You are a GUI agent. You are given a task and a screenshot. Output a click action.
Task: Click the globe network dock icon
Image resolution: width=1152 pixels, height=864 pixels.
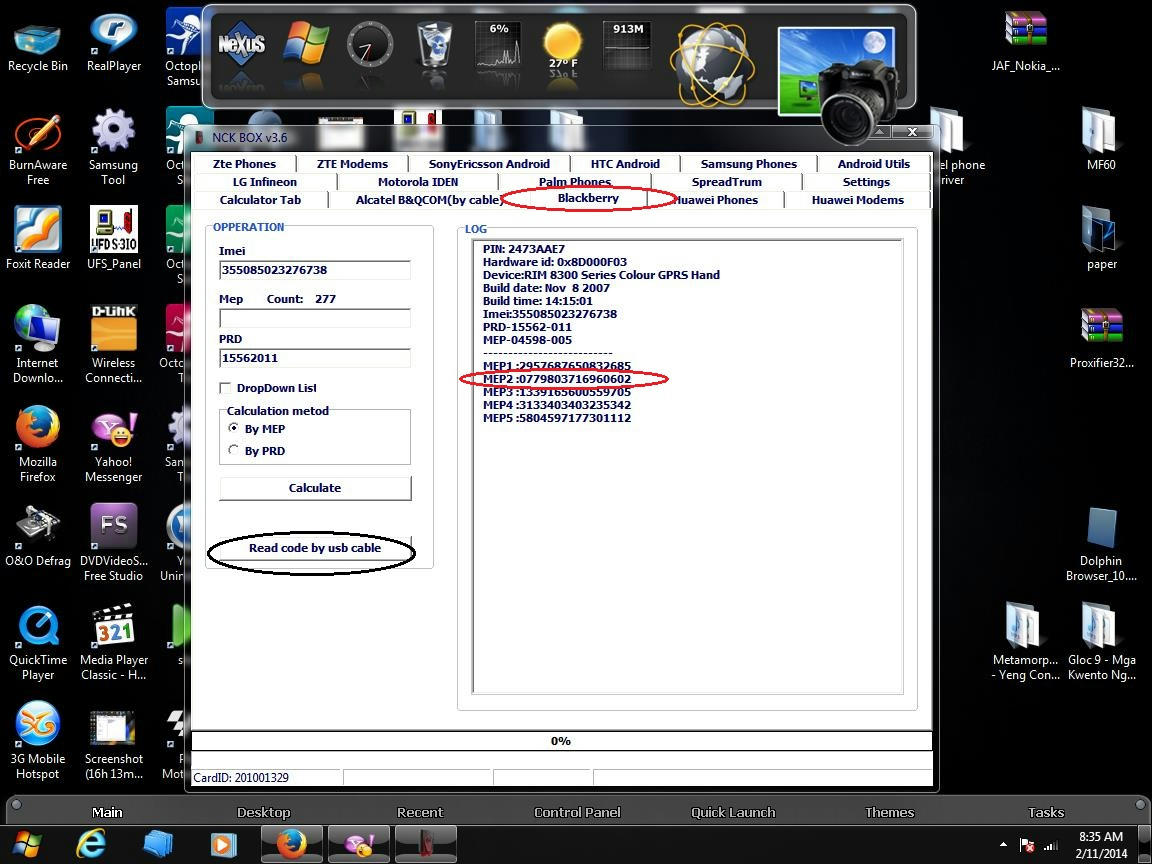tap(710, 65)
